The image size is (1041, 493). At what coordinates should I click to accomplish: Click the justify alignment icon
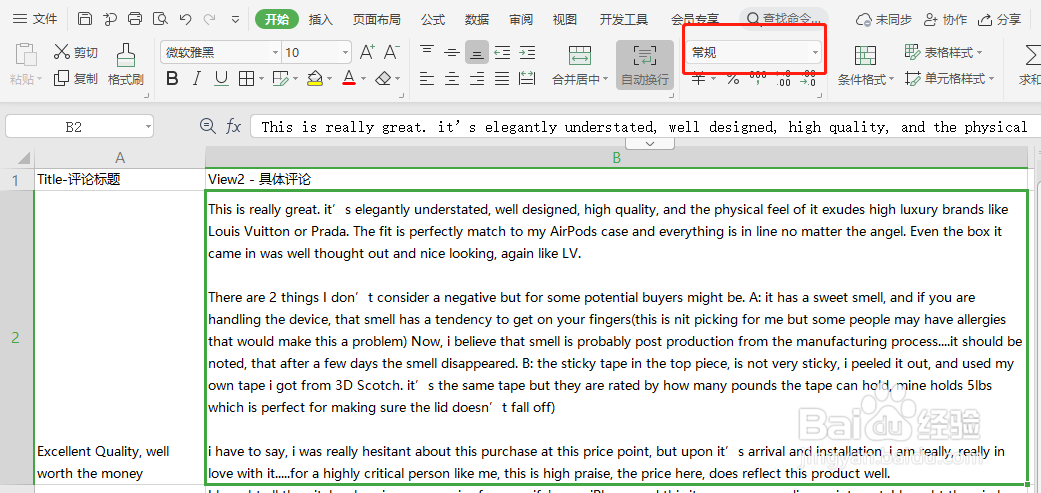click(502, 79)
